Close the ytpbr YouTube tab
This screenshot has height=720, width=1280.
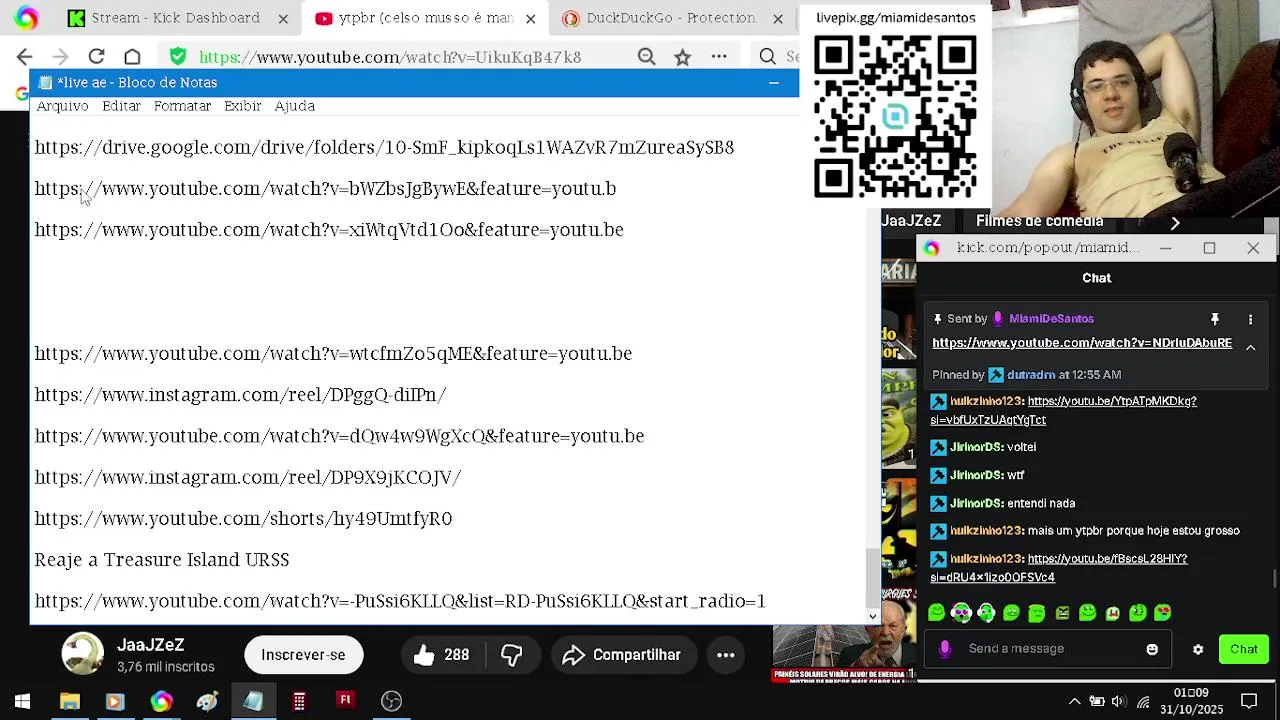coord(531,18)
